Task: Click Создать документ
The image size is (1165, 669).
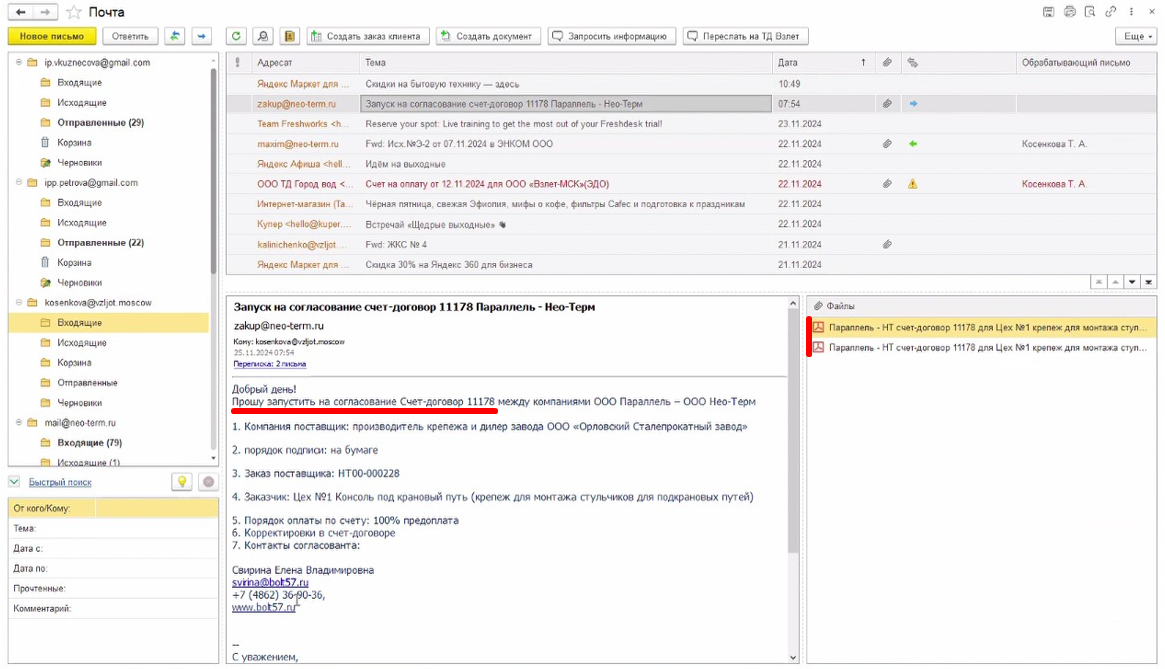Action: 487,36
